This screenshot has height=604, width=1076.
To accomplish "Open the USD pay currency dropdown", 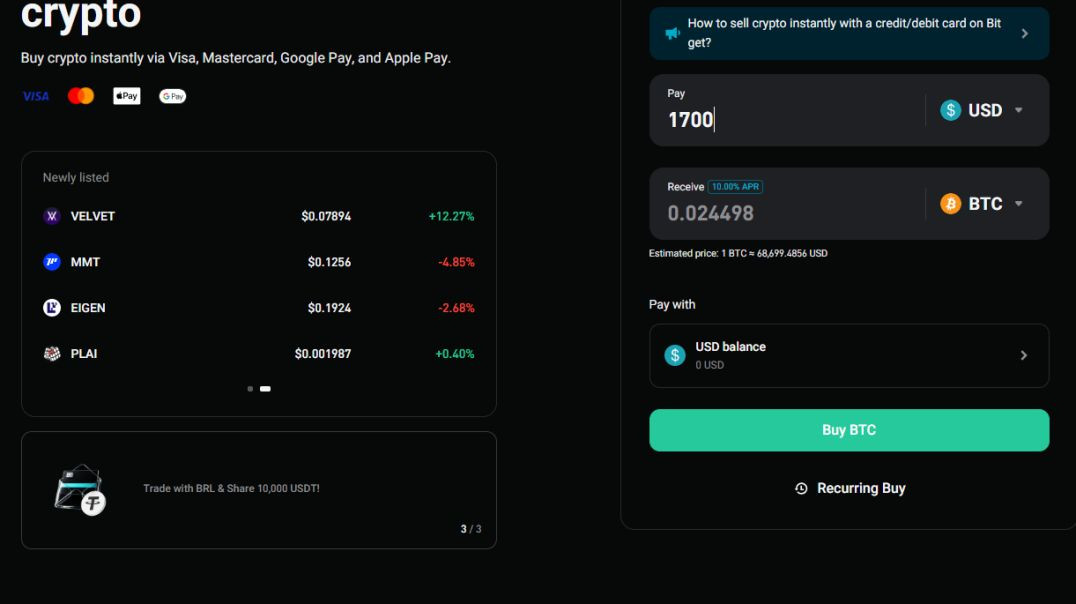I will [x=981, y=110].
